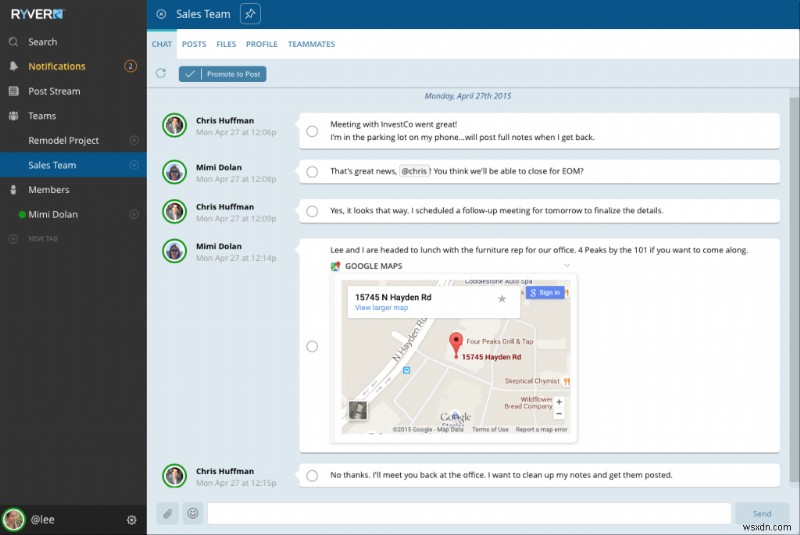Click the Promote to Post button

click(x=223, y=74)
